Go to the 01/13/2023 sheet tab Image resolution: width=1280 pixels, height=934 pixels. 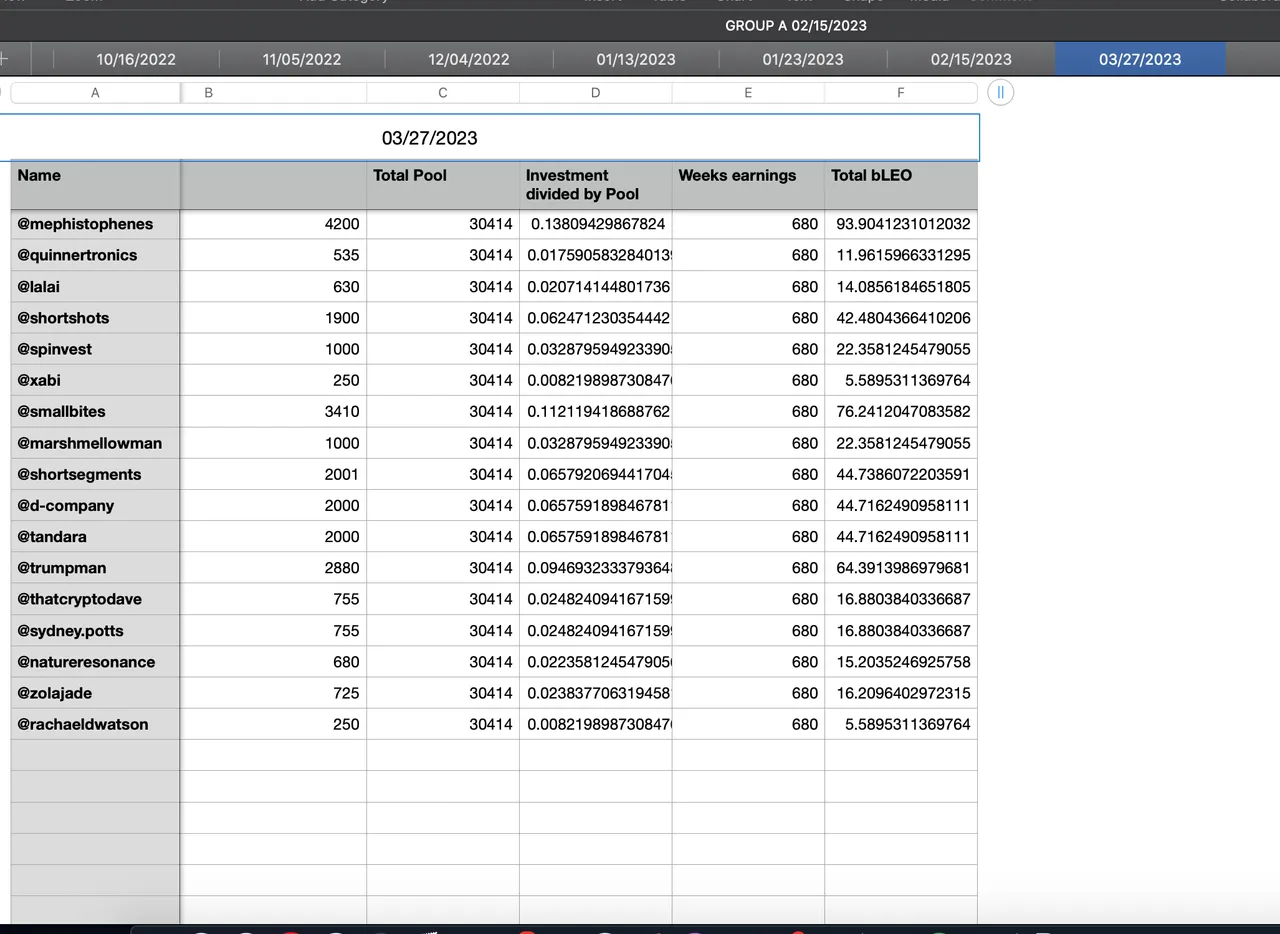[x=636, y=59]
